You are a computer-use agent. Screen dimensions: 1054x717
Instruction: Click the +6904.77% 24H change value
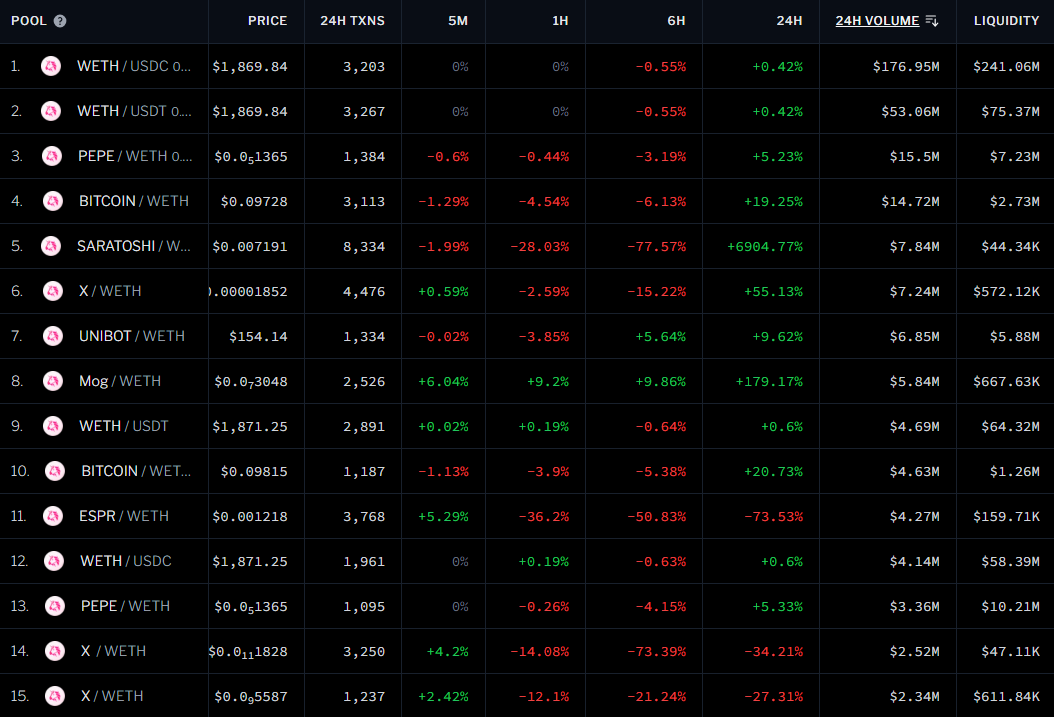pos(765,247)
